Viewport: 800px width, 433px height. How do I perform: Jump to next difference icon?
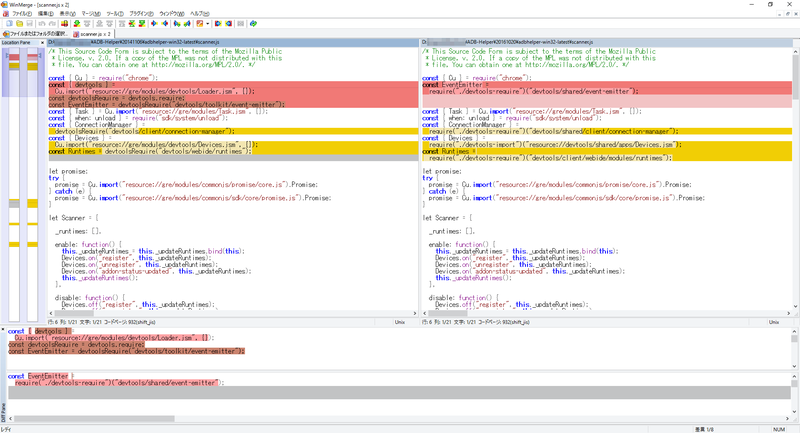(x=77, y=23)
